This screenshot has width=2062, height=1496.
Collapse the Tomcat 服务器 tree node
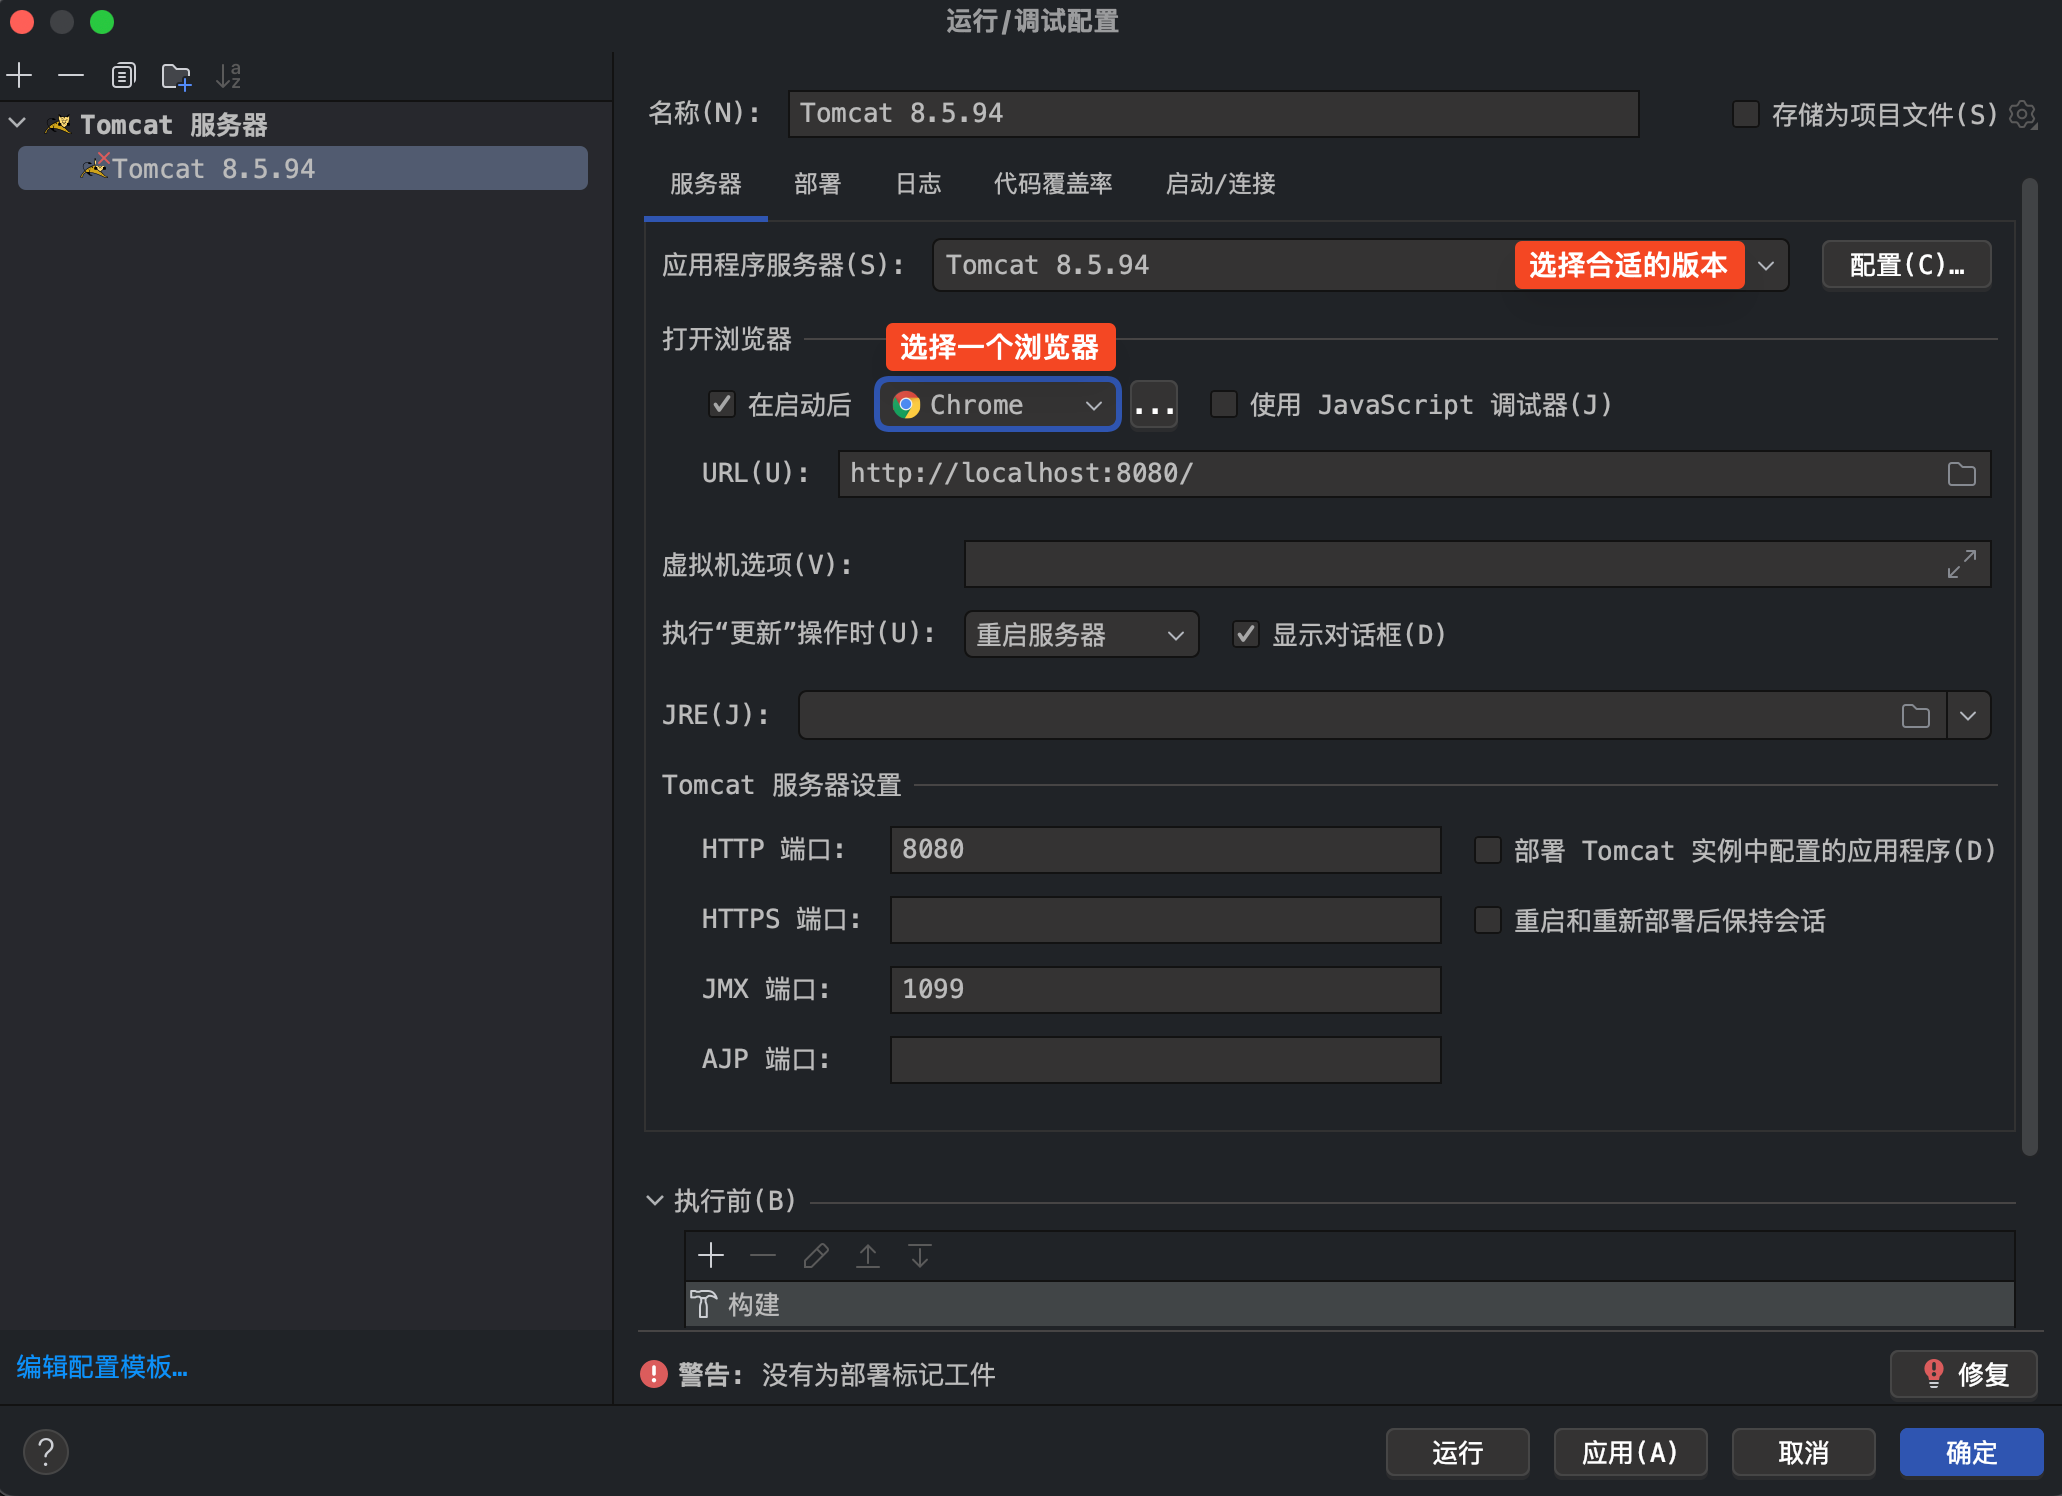click(x=18, y=124)
